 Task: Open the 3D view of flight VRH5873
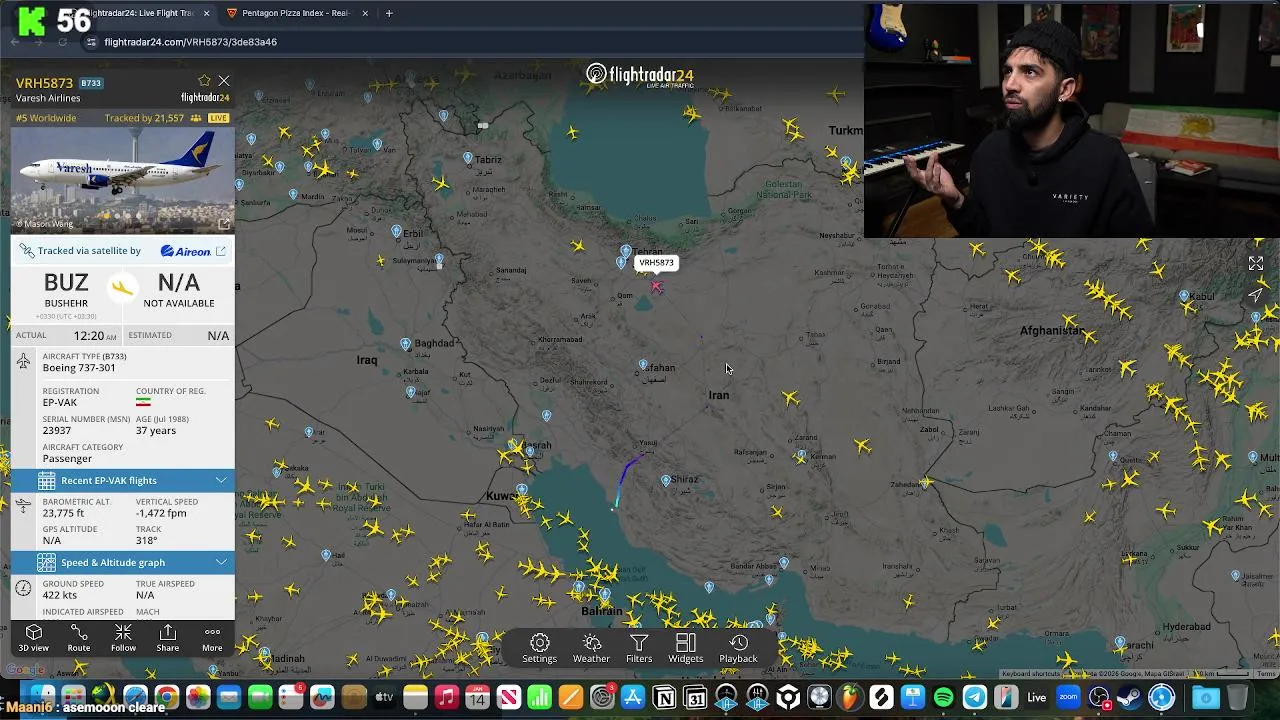(33, 638)
